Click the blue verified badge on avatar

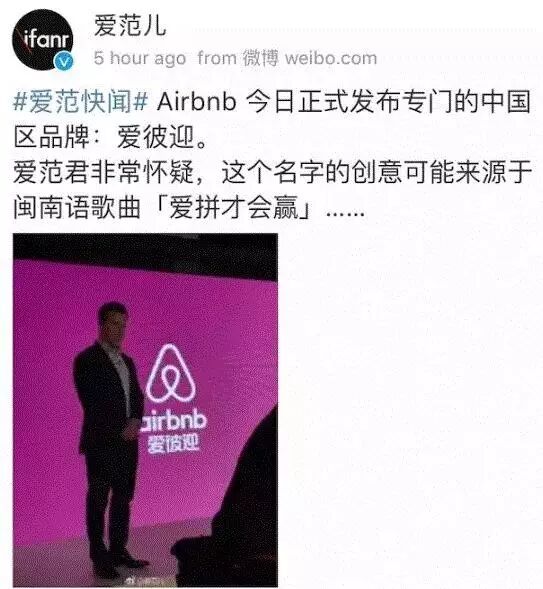point(63,61)
